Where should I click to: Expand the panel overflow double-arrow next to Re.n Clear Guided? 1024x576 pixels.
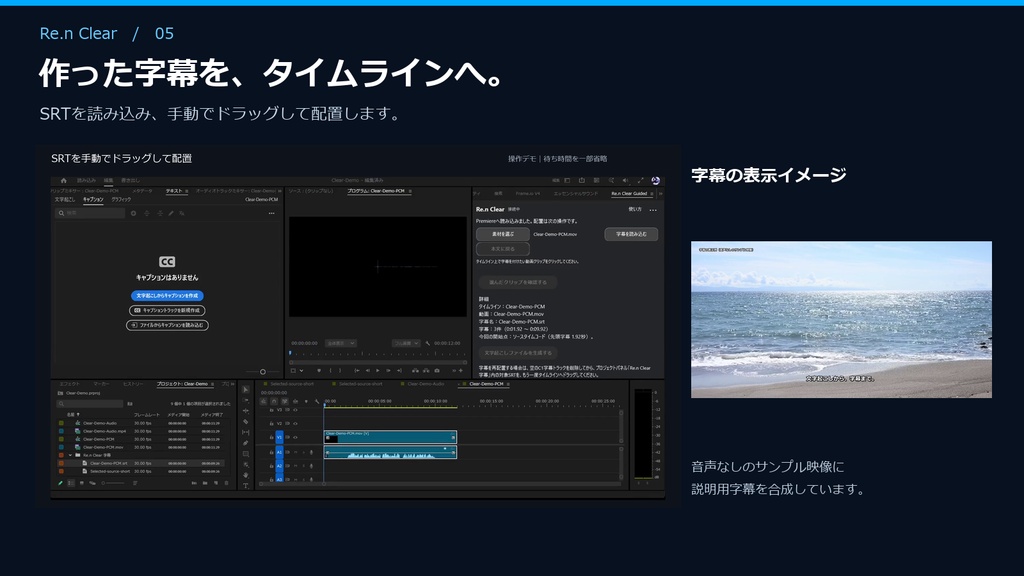click(x=660, y=194)
